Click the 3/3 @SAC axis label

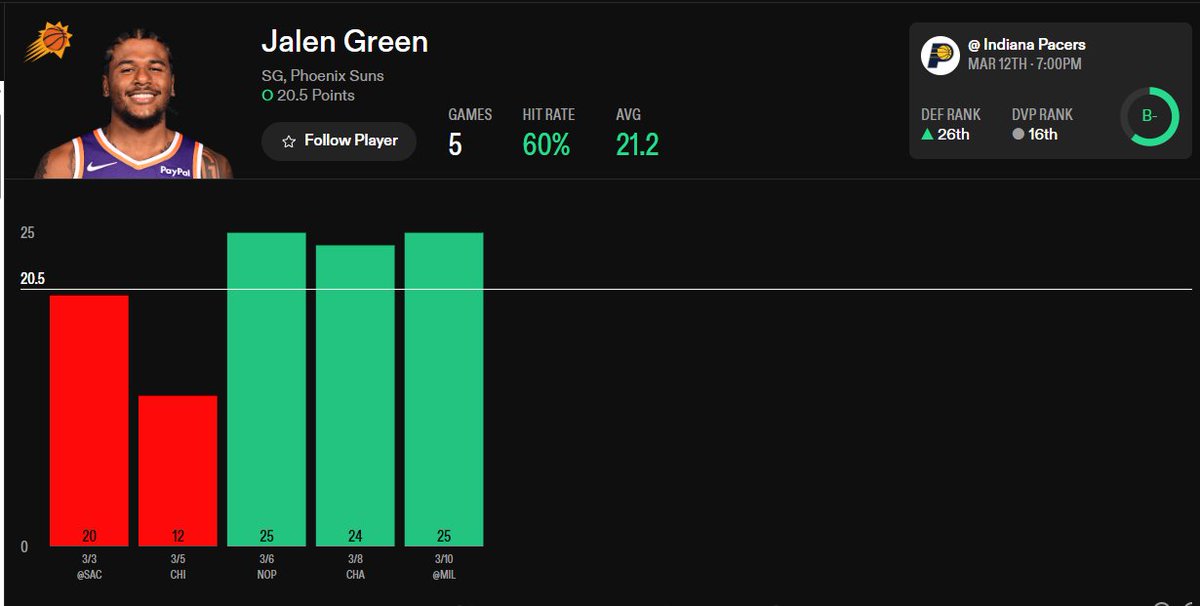(x=89, y=567)
